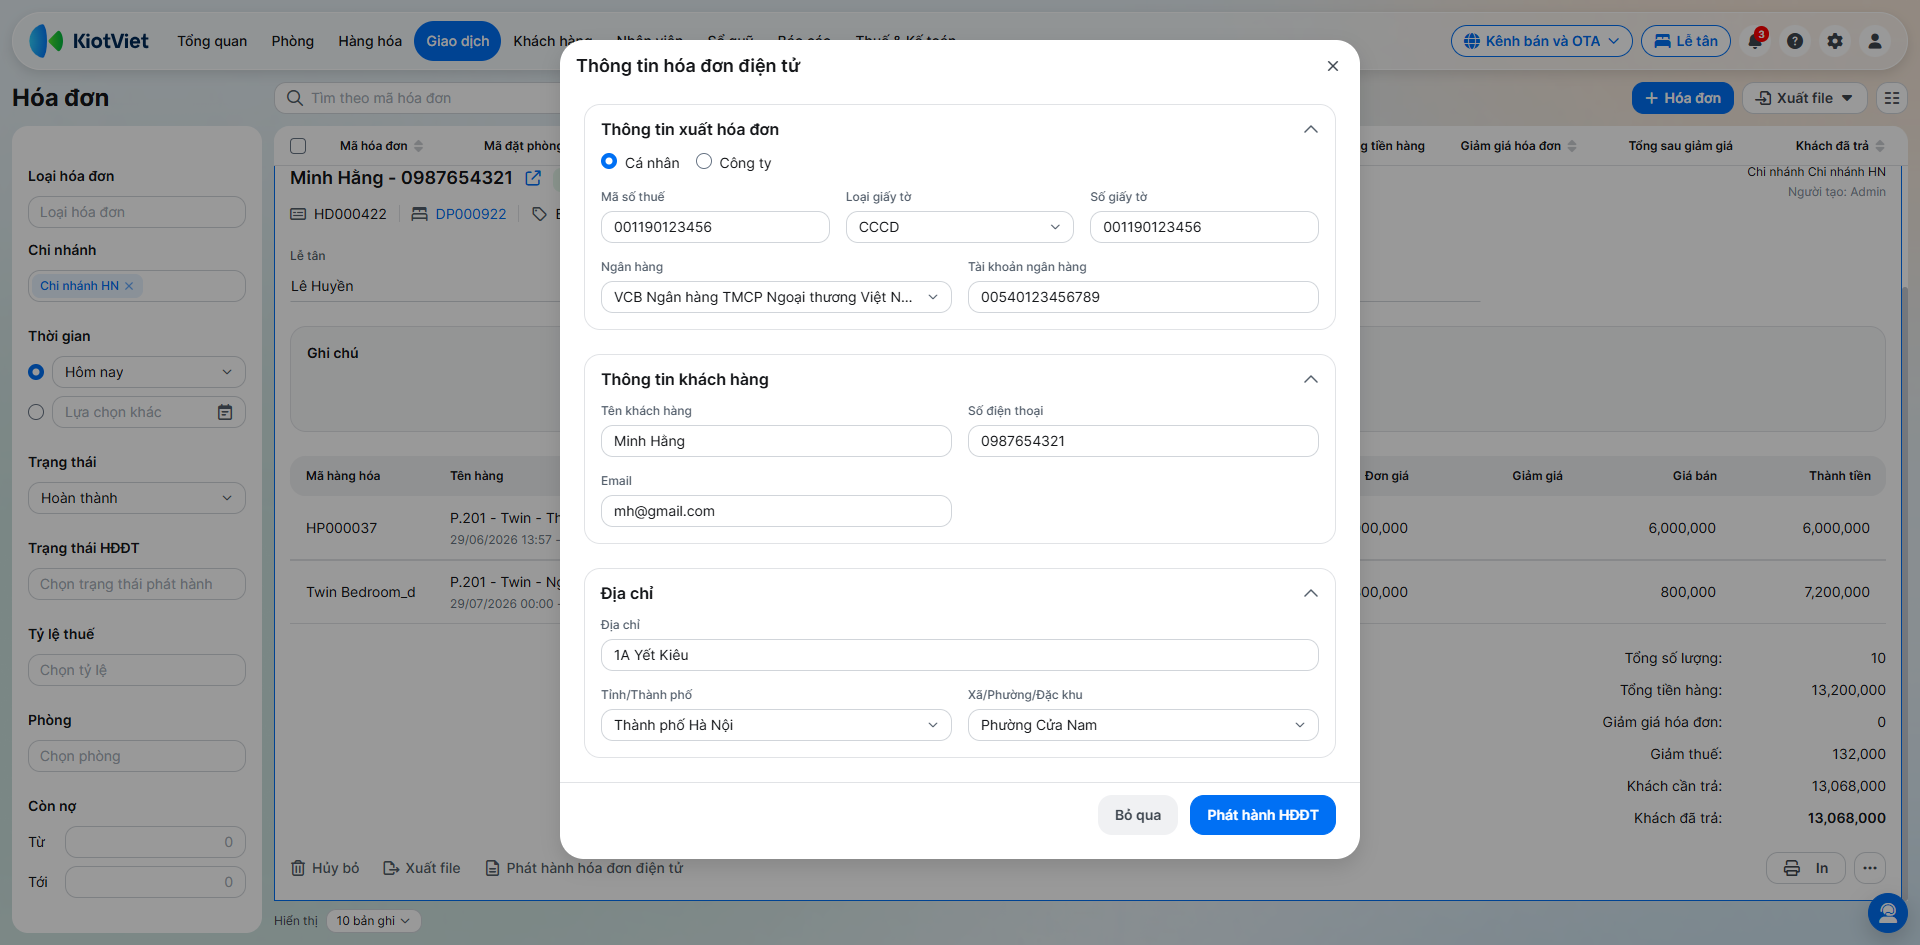This screenshot has height=945, width=1920.
Task: Open the Xã/Phường/Đặc khu dropdown
Action: click(1143, 725)
